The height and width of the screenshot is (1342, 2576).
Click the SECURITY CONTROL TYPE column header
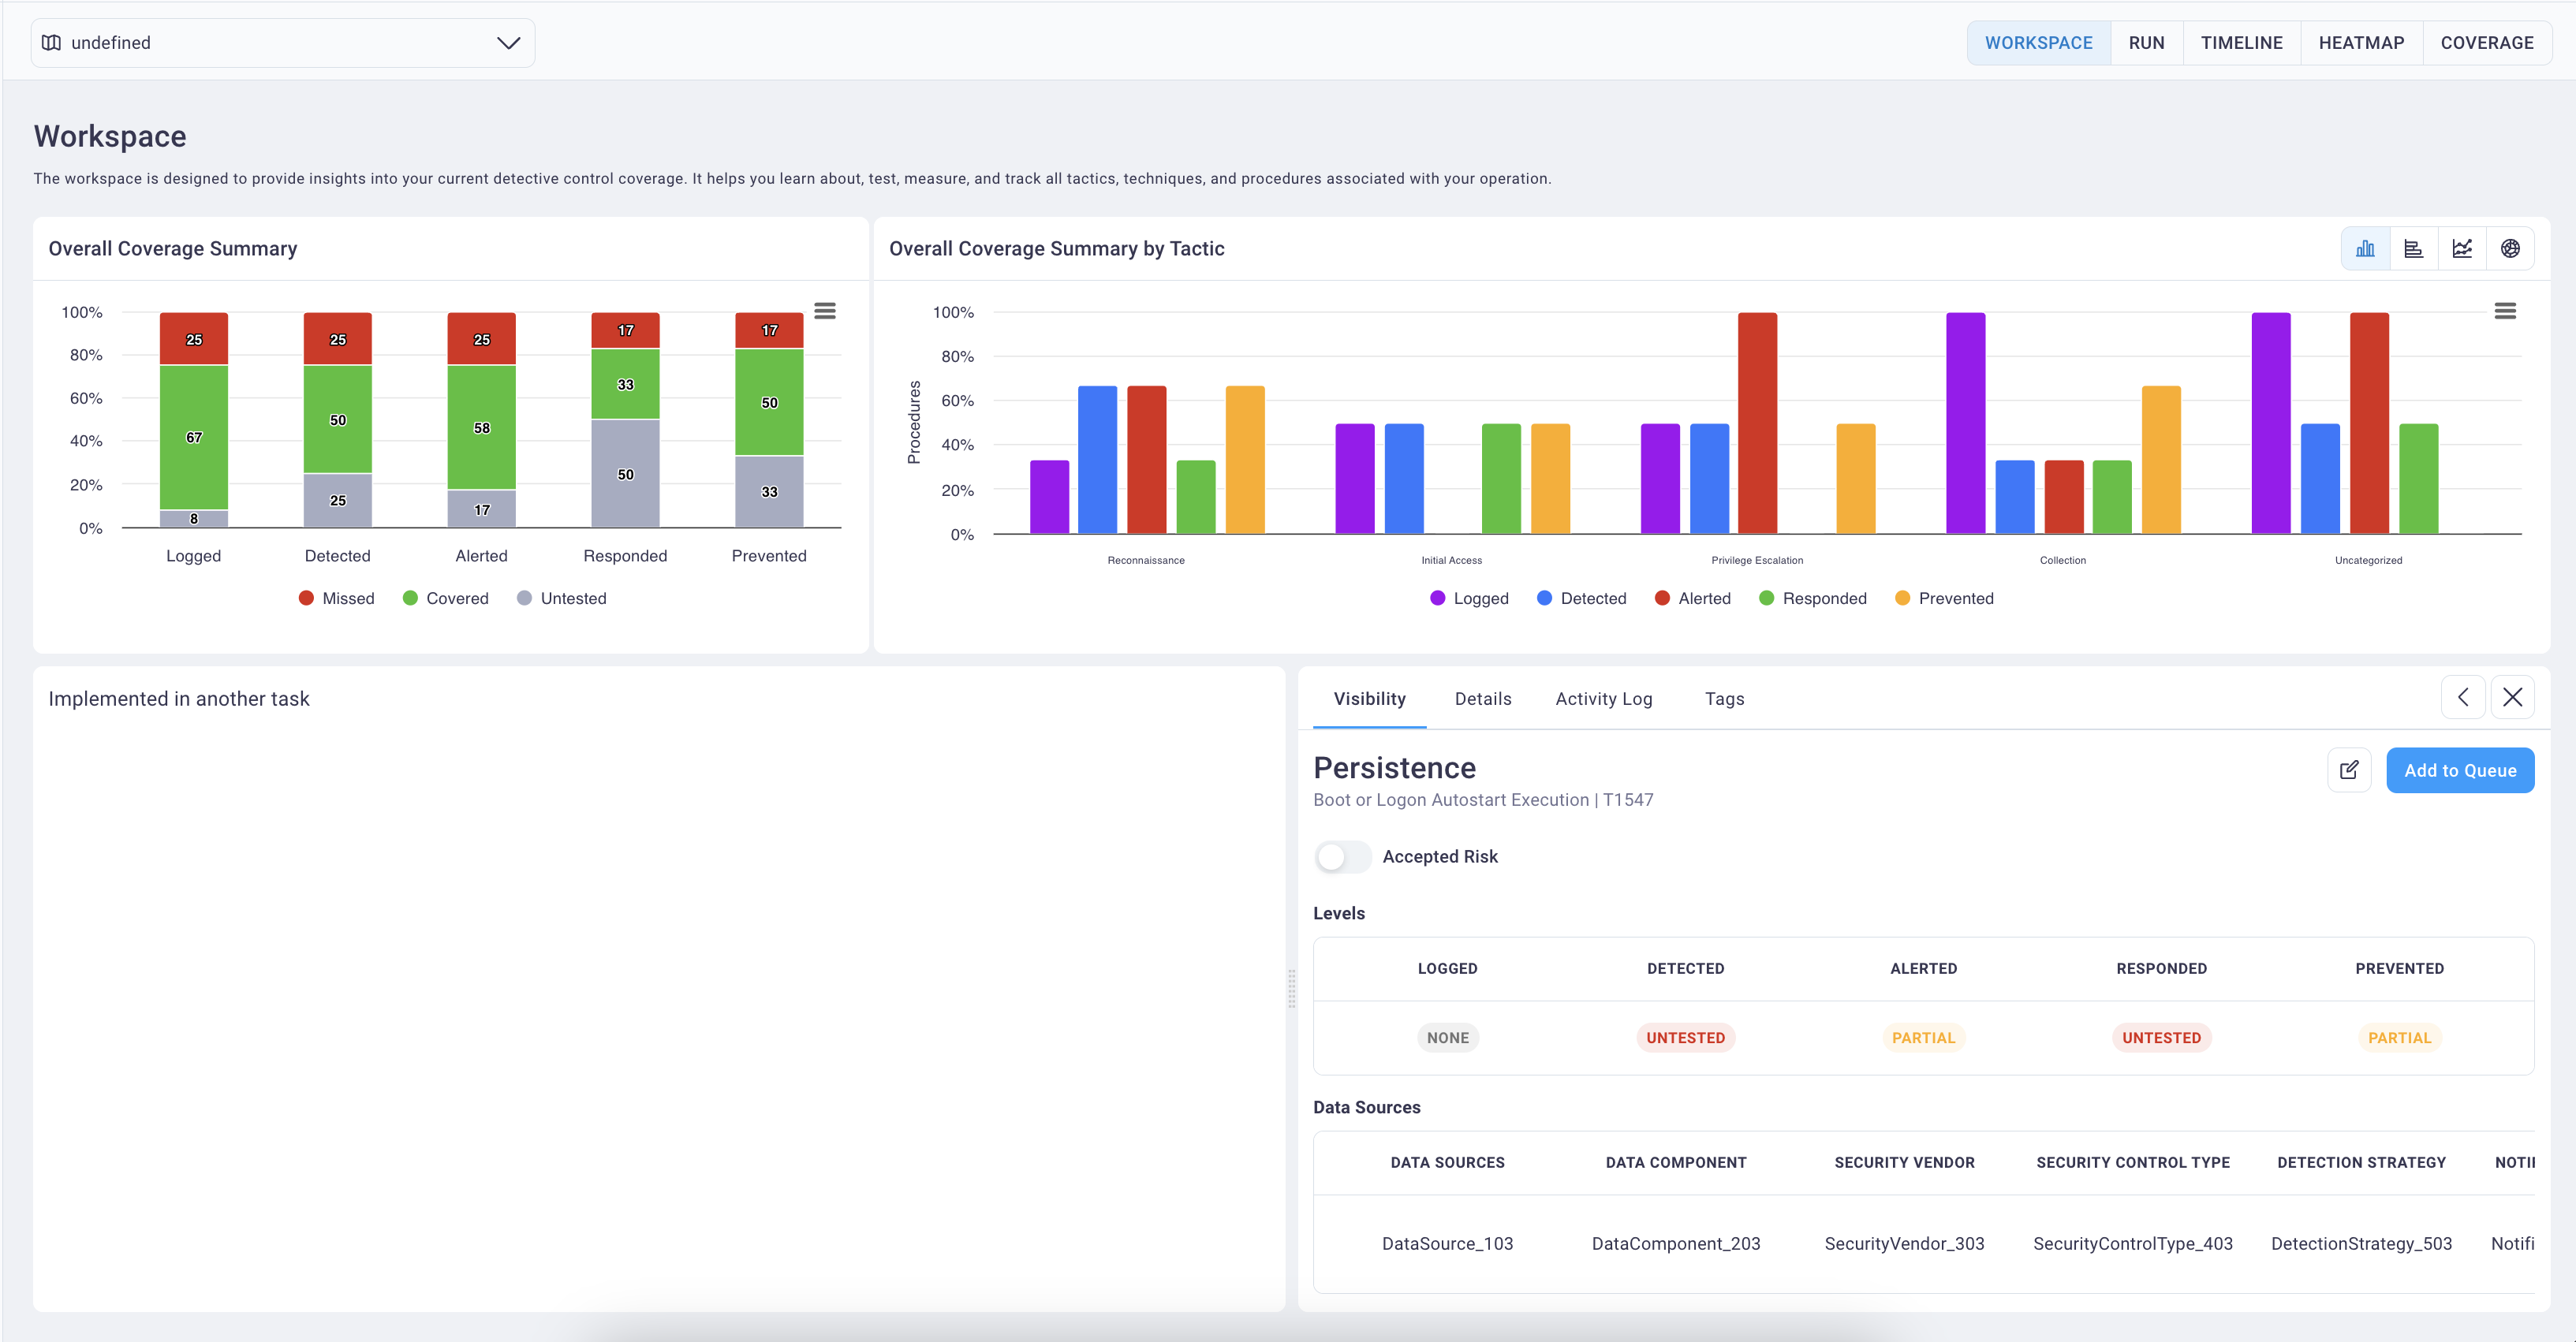pos(2133,1162)
